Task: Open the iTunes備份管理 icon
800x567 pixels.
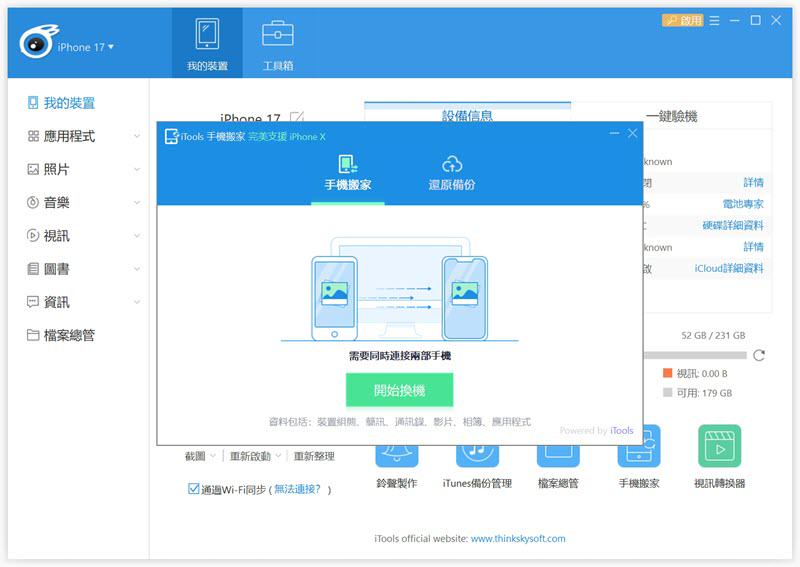Action: (477, 457)
